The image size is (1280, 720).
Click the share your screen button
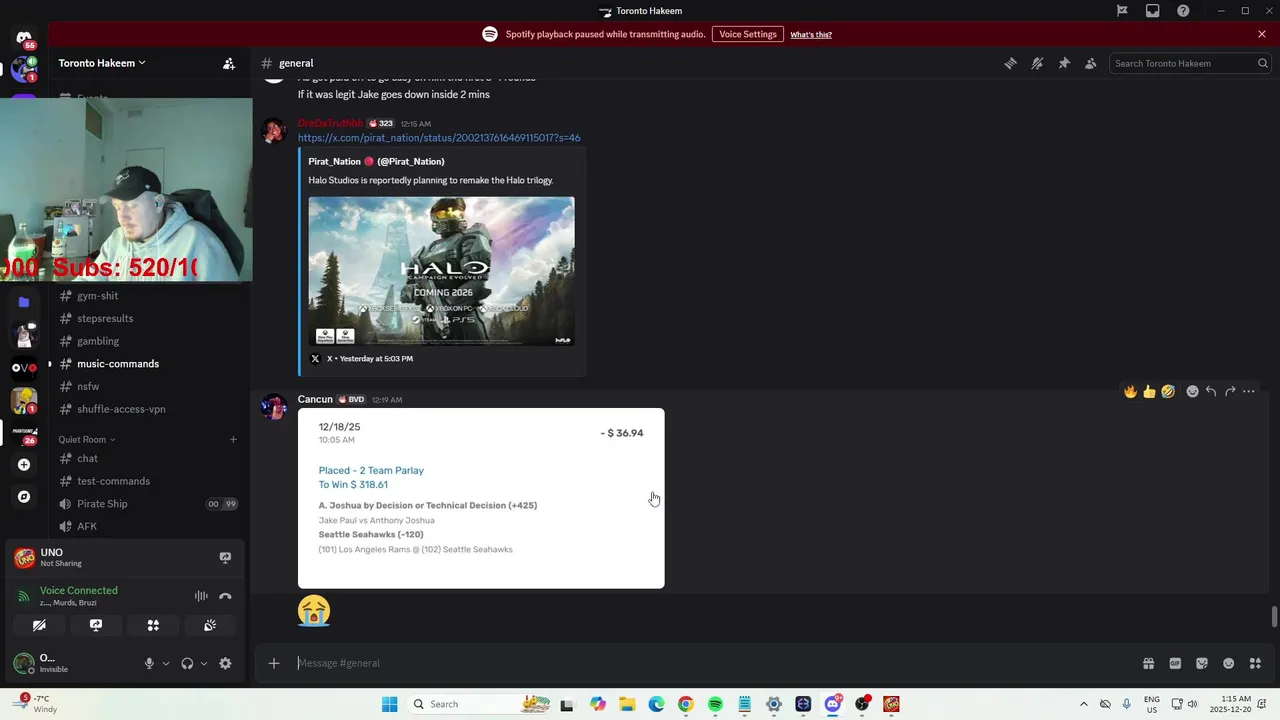click(x=96, y=625)
